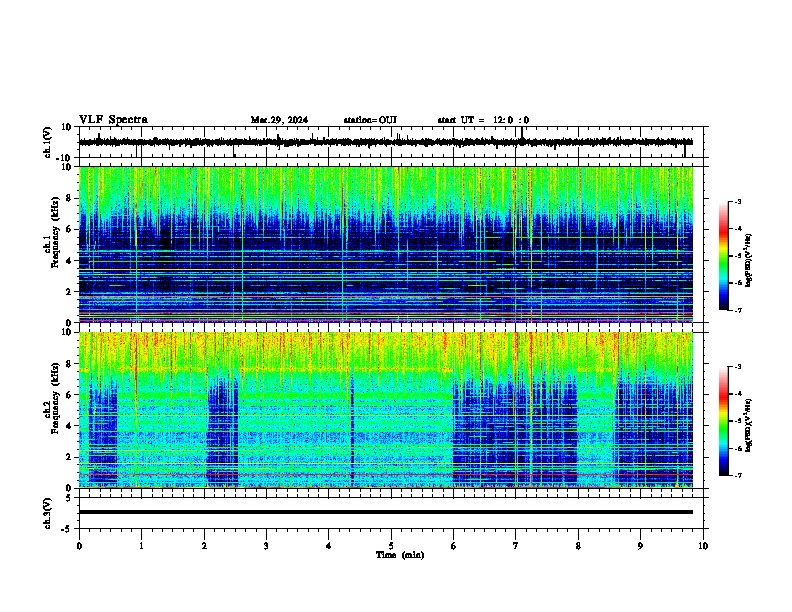Click time axis tick label "9"
The height and width of the screenshot is (612, 792).
(640, 546)
